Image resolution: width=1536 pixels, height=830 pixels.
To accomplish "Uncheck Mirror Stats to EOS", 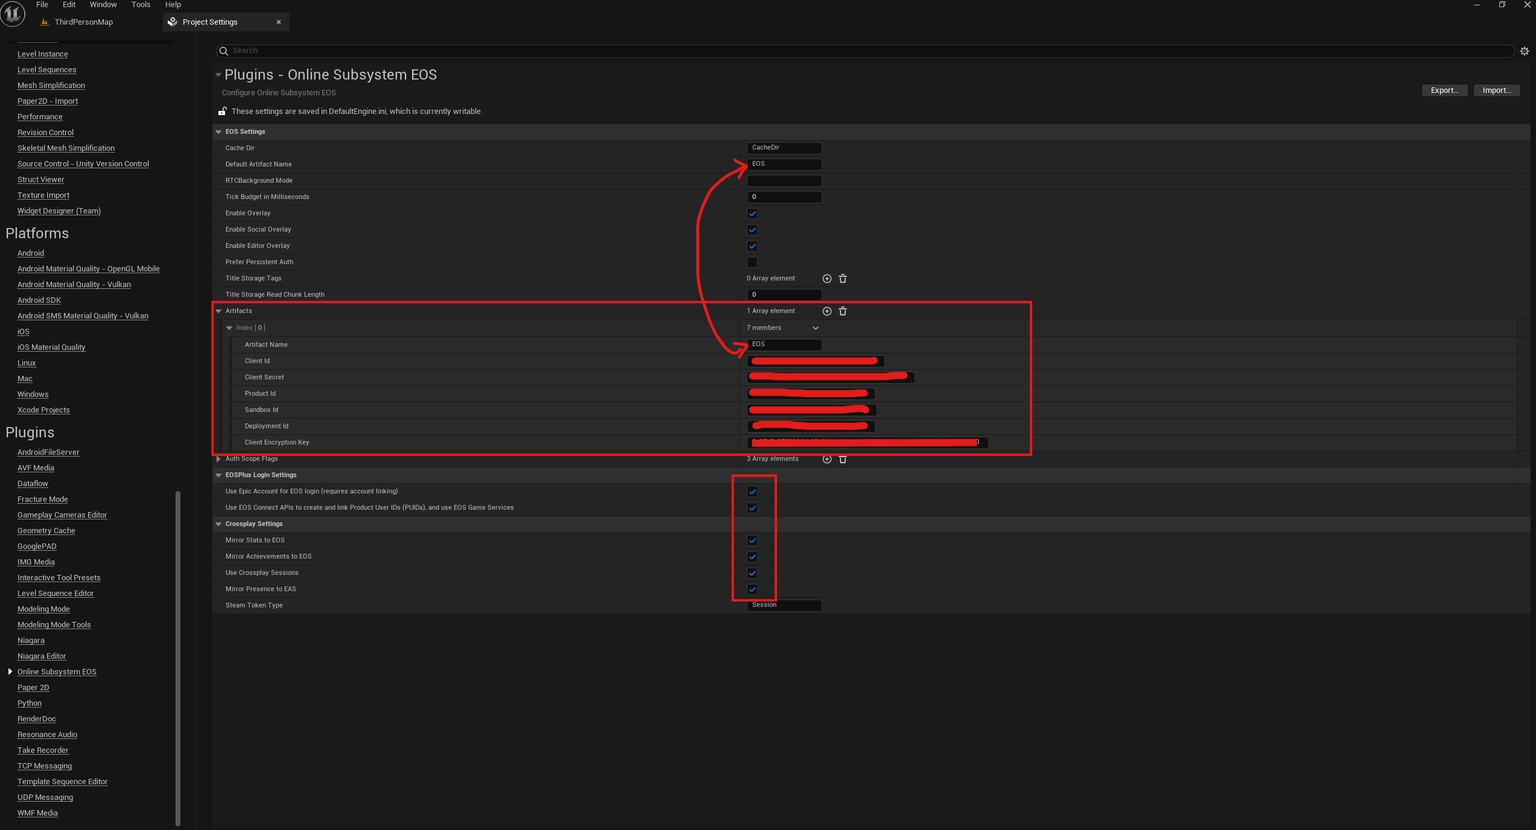I will [x=752, y=540].
